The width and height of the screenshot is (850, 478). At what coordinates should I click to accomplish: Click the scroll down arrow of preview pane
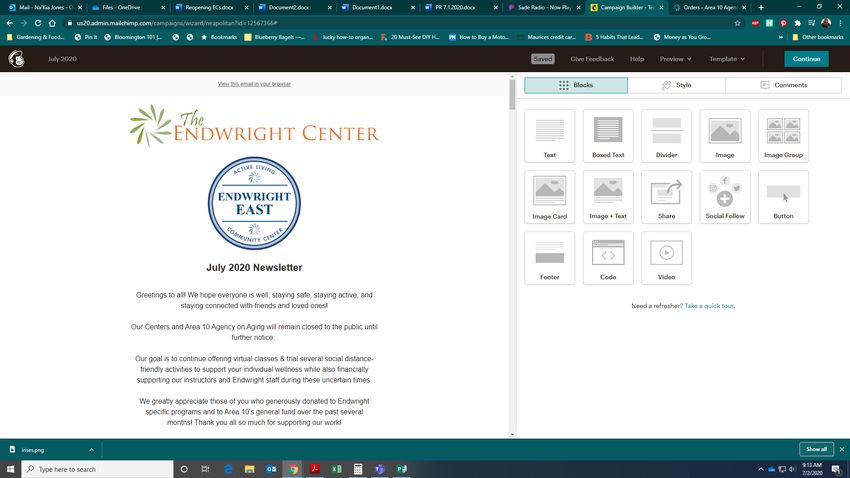point(512,434)
